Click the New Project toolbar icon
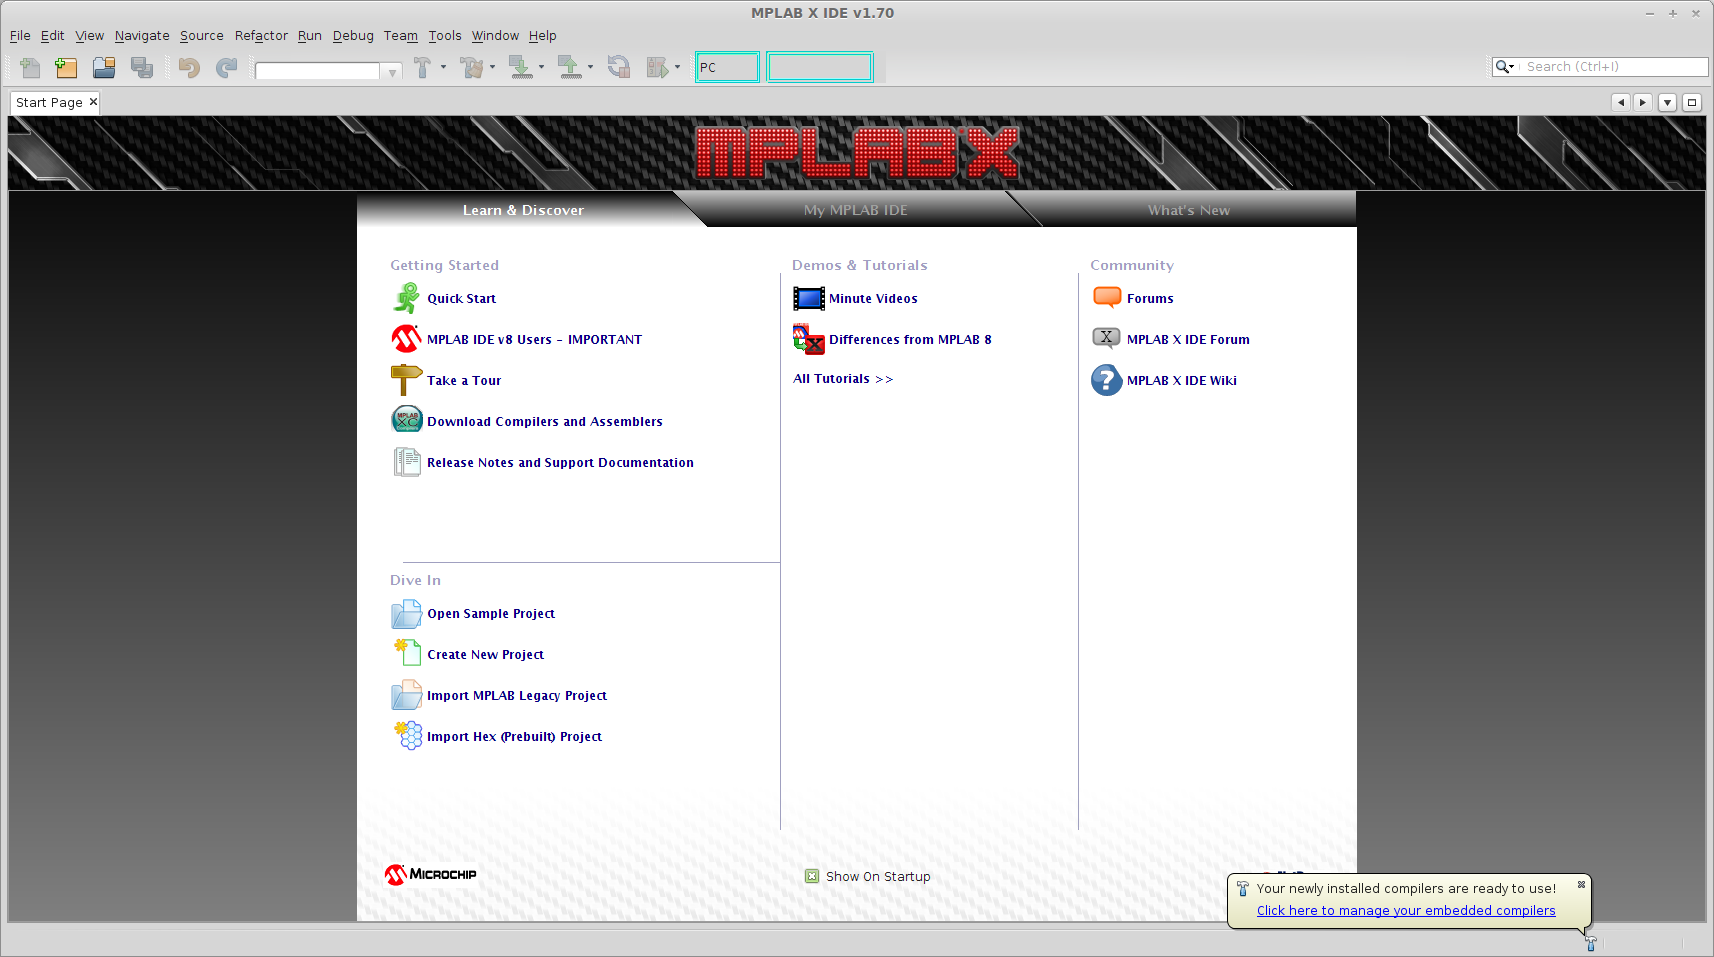1714x957 pixels. pyautogui.click(x=66, y=67)
